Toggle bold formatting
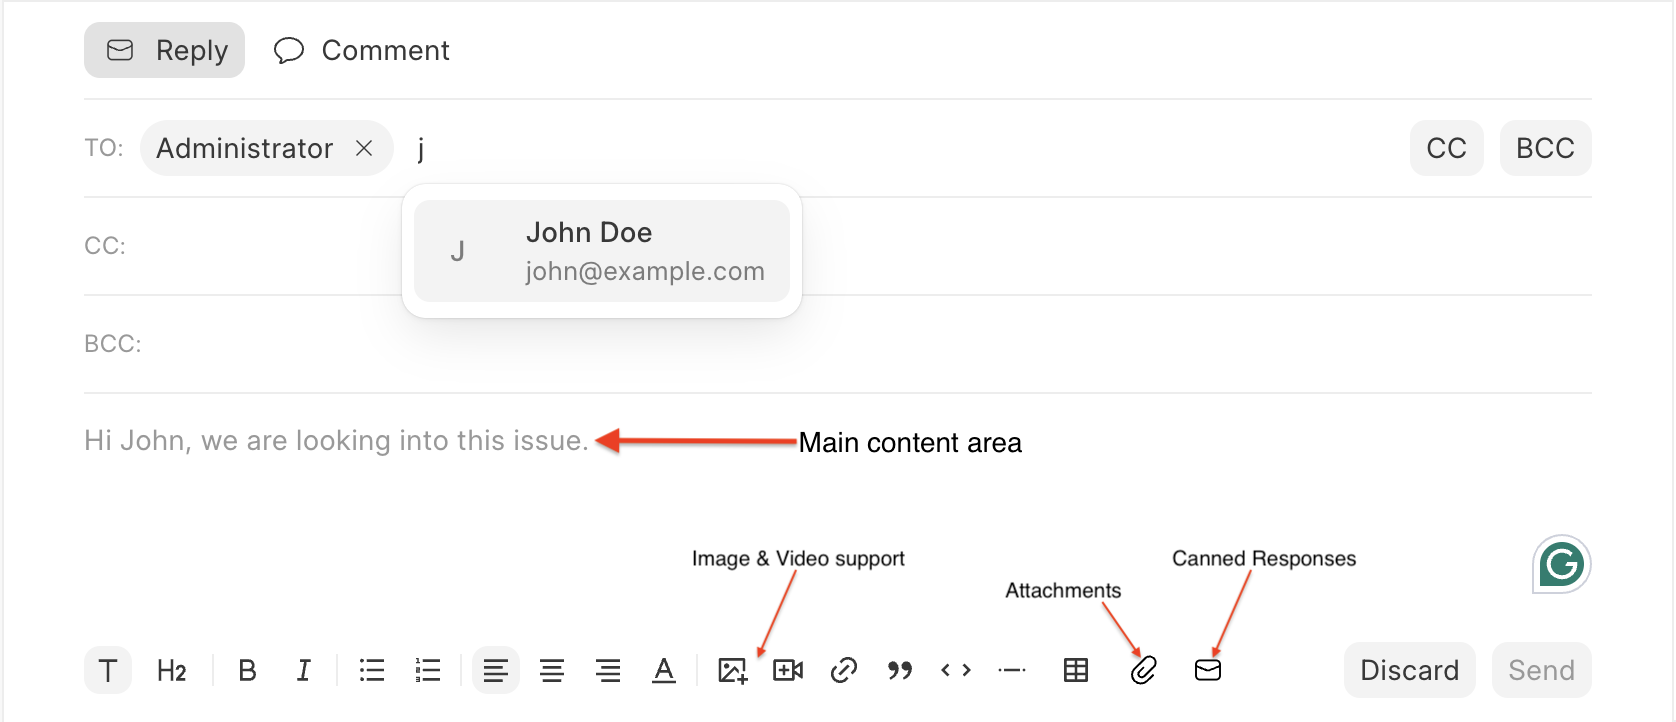 [x=247, y=670]
